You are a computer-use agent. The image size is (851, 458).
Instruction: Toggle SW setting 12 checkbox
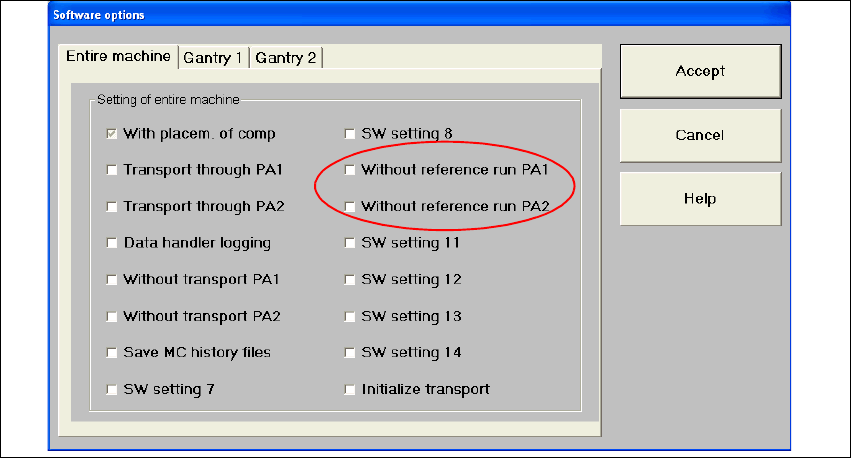coord(350,279)
